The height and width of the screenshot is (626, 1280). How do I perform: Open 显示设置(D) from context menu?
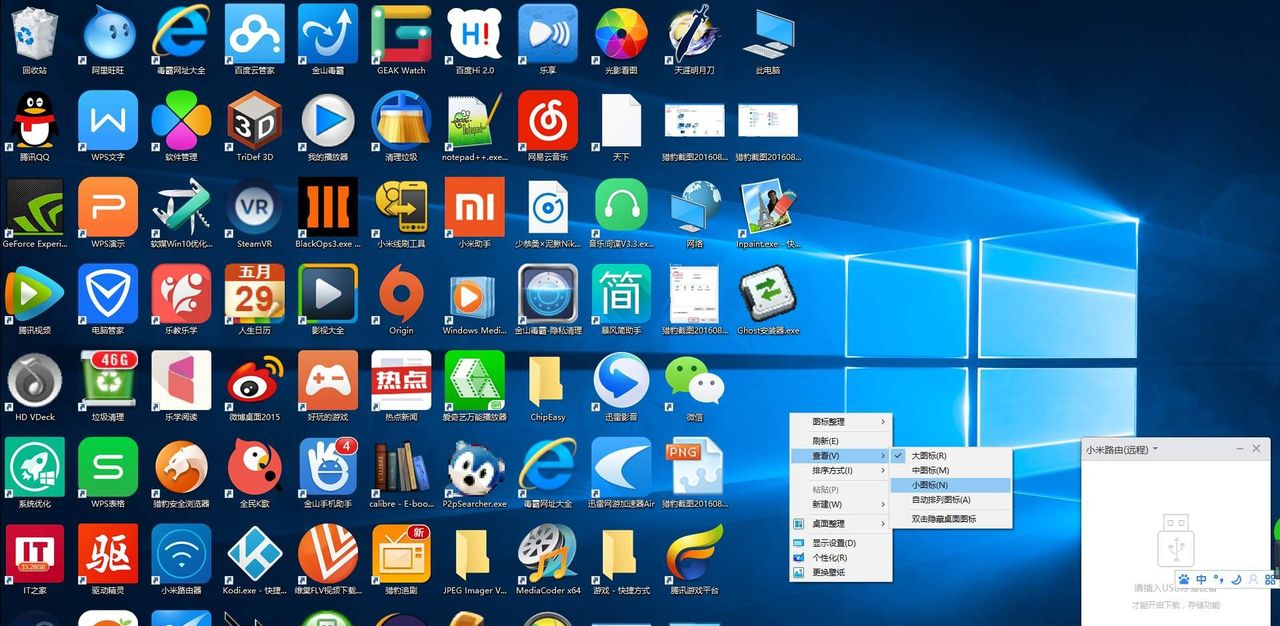pos(839,543)
